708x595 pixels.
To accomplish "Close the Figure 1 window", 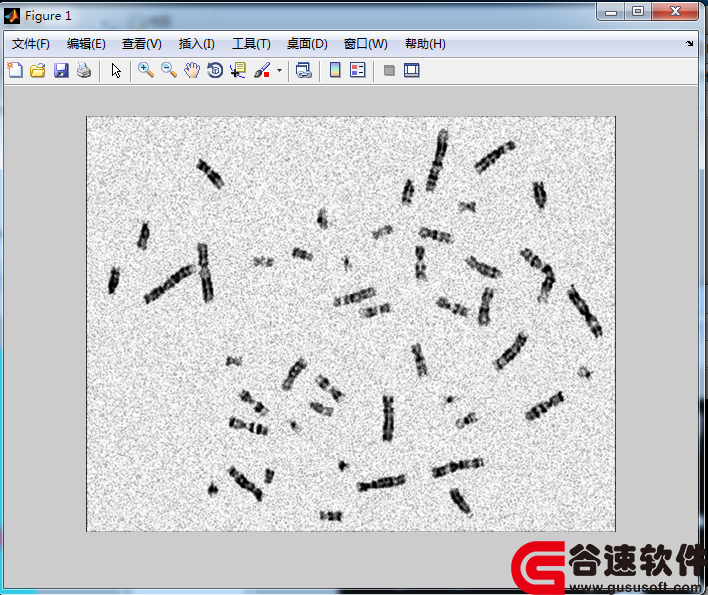I will (675, 12).
